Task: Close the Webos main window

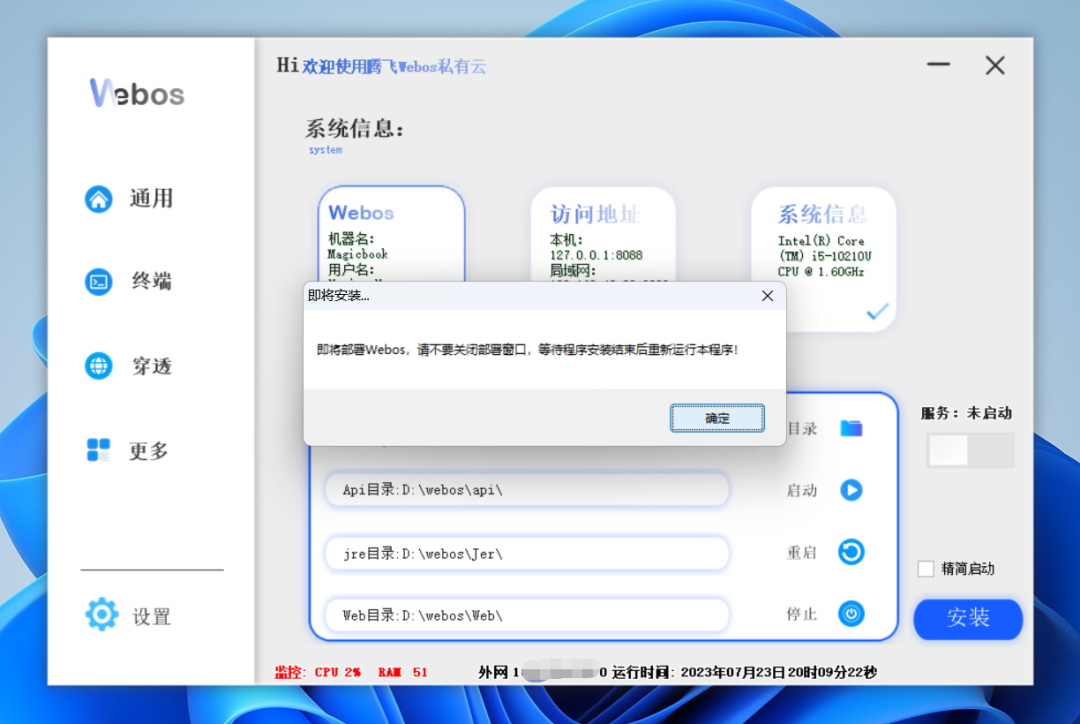Action: [995, 65]
